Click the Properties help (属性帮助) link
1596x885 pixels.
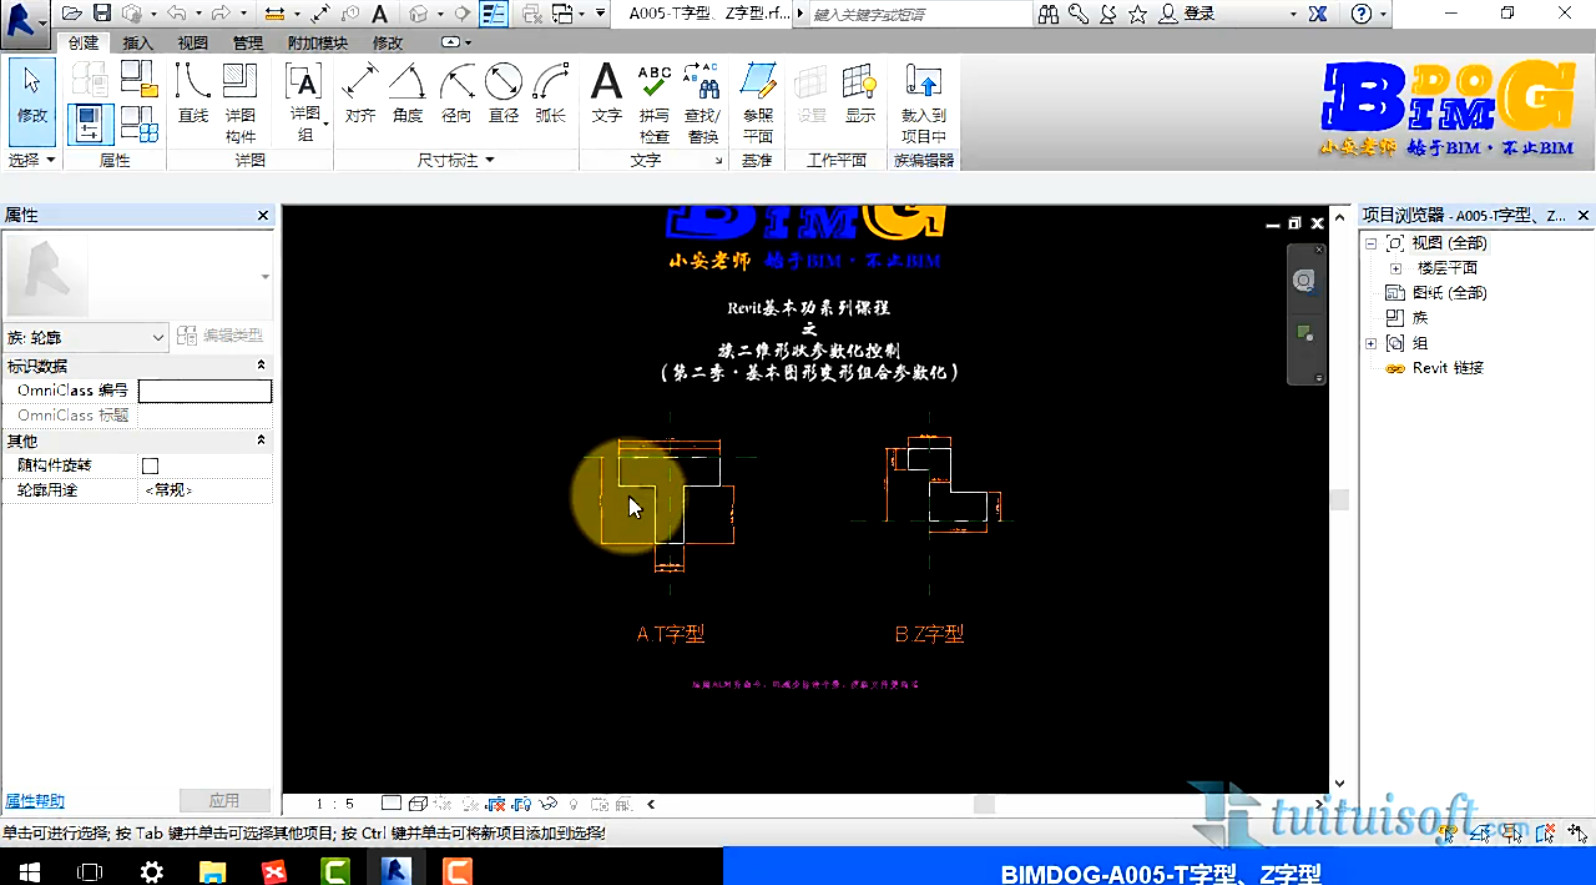35,801
